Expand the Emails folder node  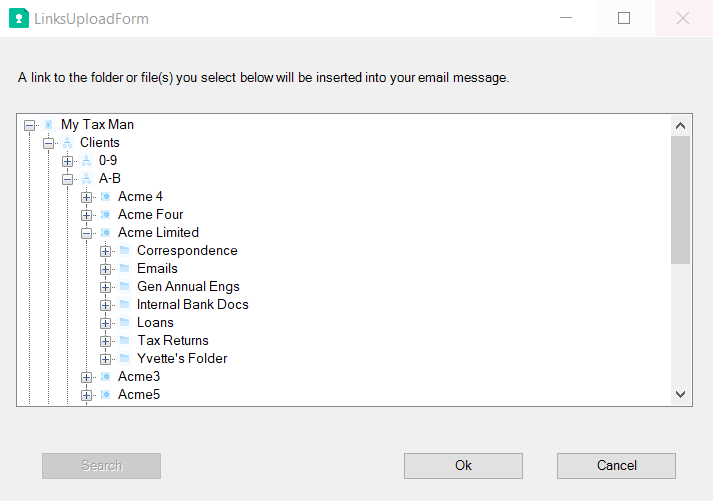pos(106,269)
